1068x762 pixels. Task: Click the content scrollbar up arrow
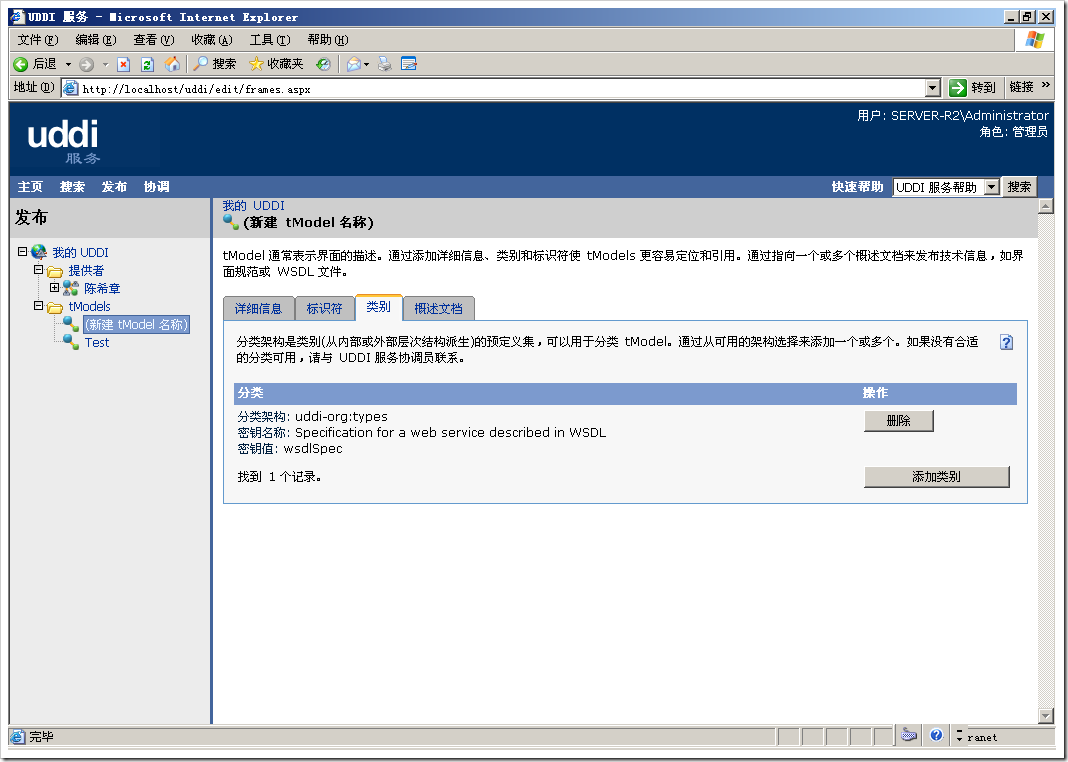click(1046, 206)
